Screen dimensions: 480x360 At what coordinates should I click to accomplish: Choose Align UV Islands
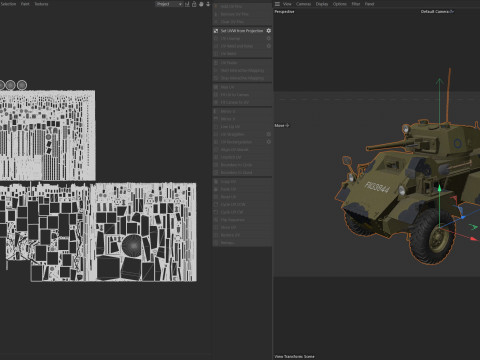pyautogui.click(x=242, y=149)
